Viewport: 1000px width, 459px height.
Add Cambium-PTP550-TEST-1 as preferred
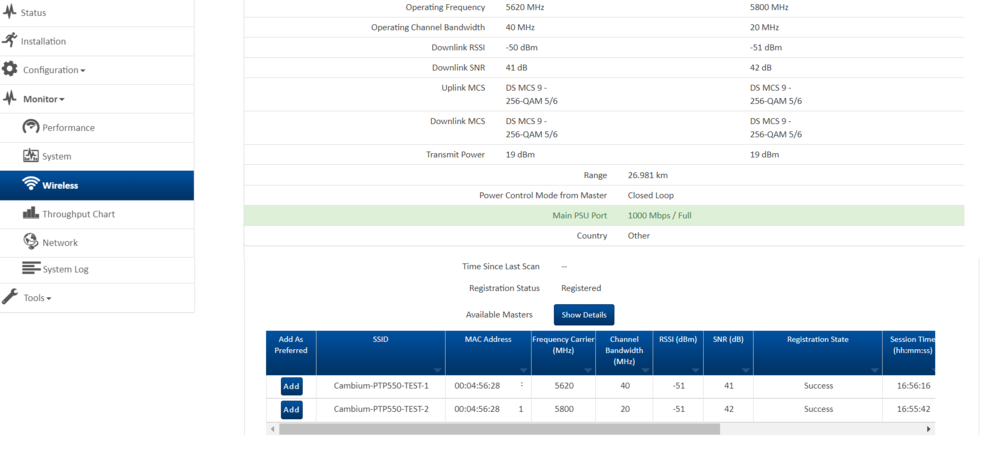tap(291, 386)
